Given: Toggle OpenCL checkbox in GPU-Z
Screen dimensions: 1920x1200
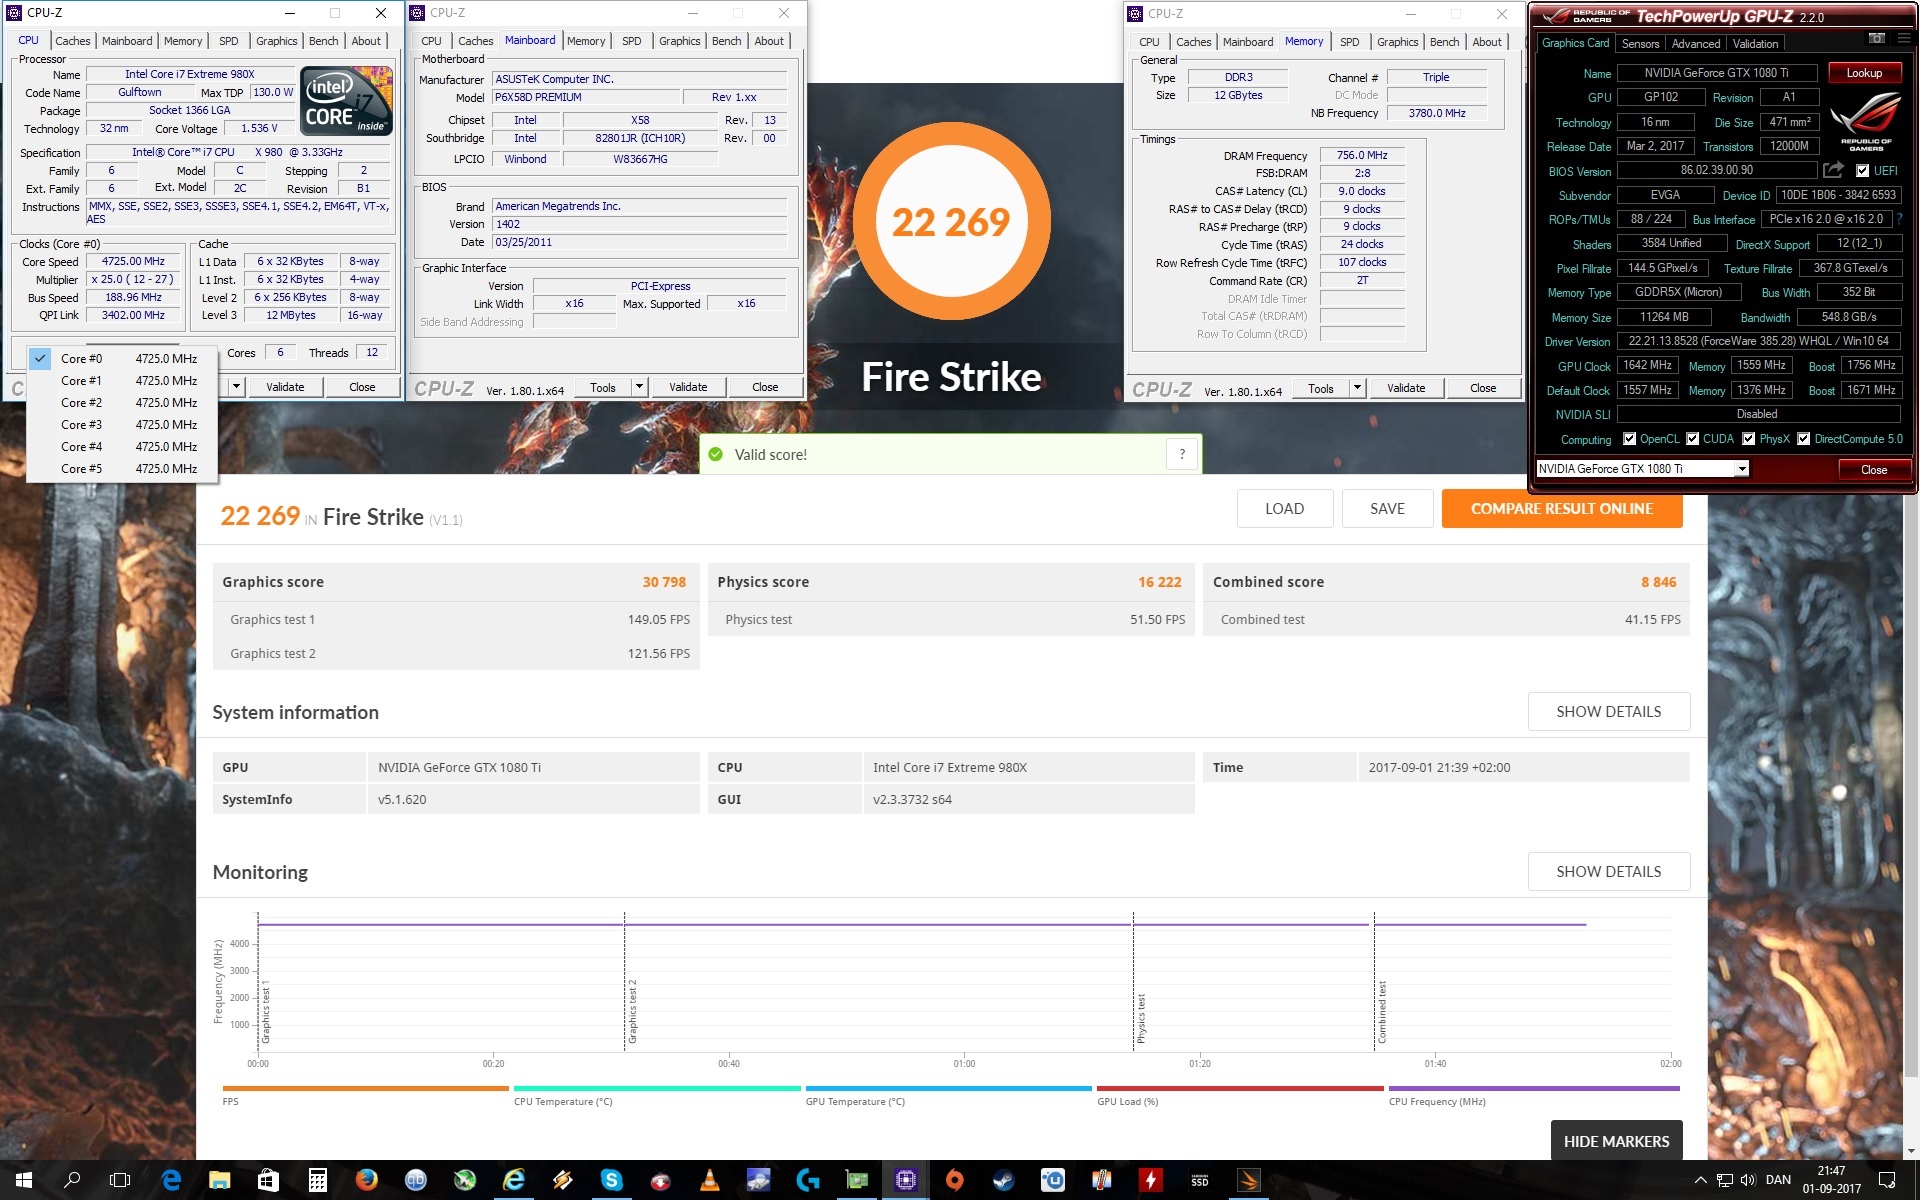Looking at the screenshot, I should (1629, 439).
